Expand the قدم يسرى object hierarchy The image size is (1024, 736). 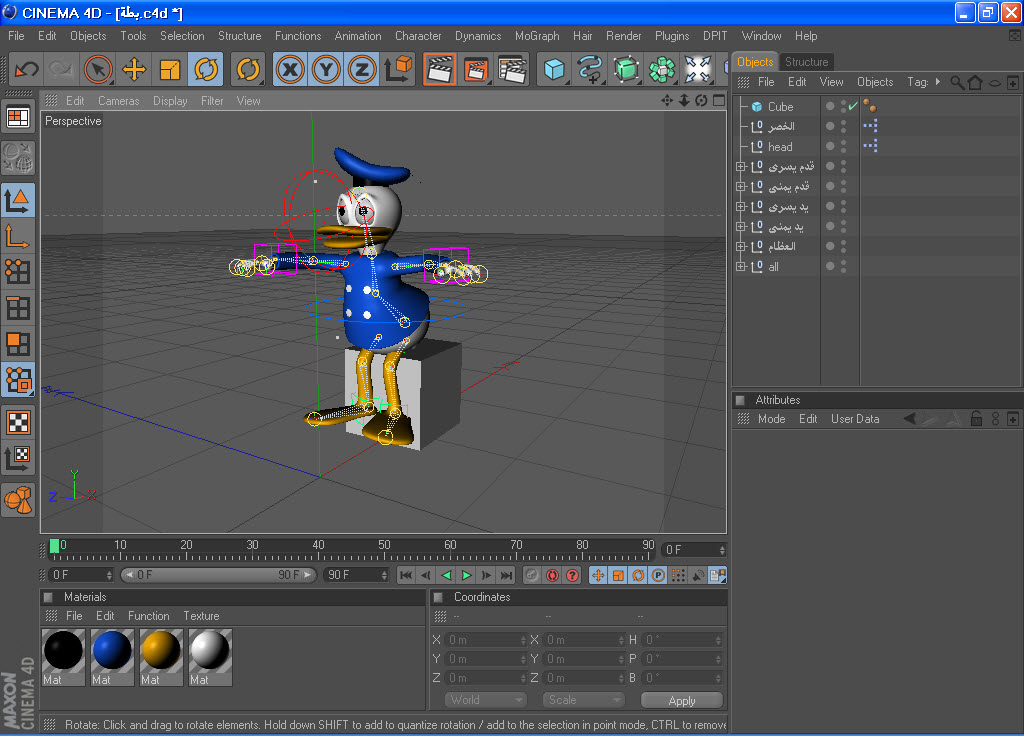coord(741,167)
